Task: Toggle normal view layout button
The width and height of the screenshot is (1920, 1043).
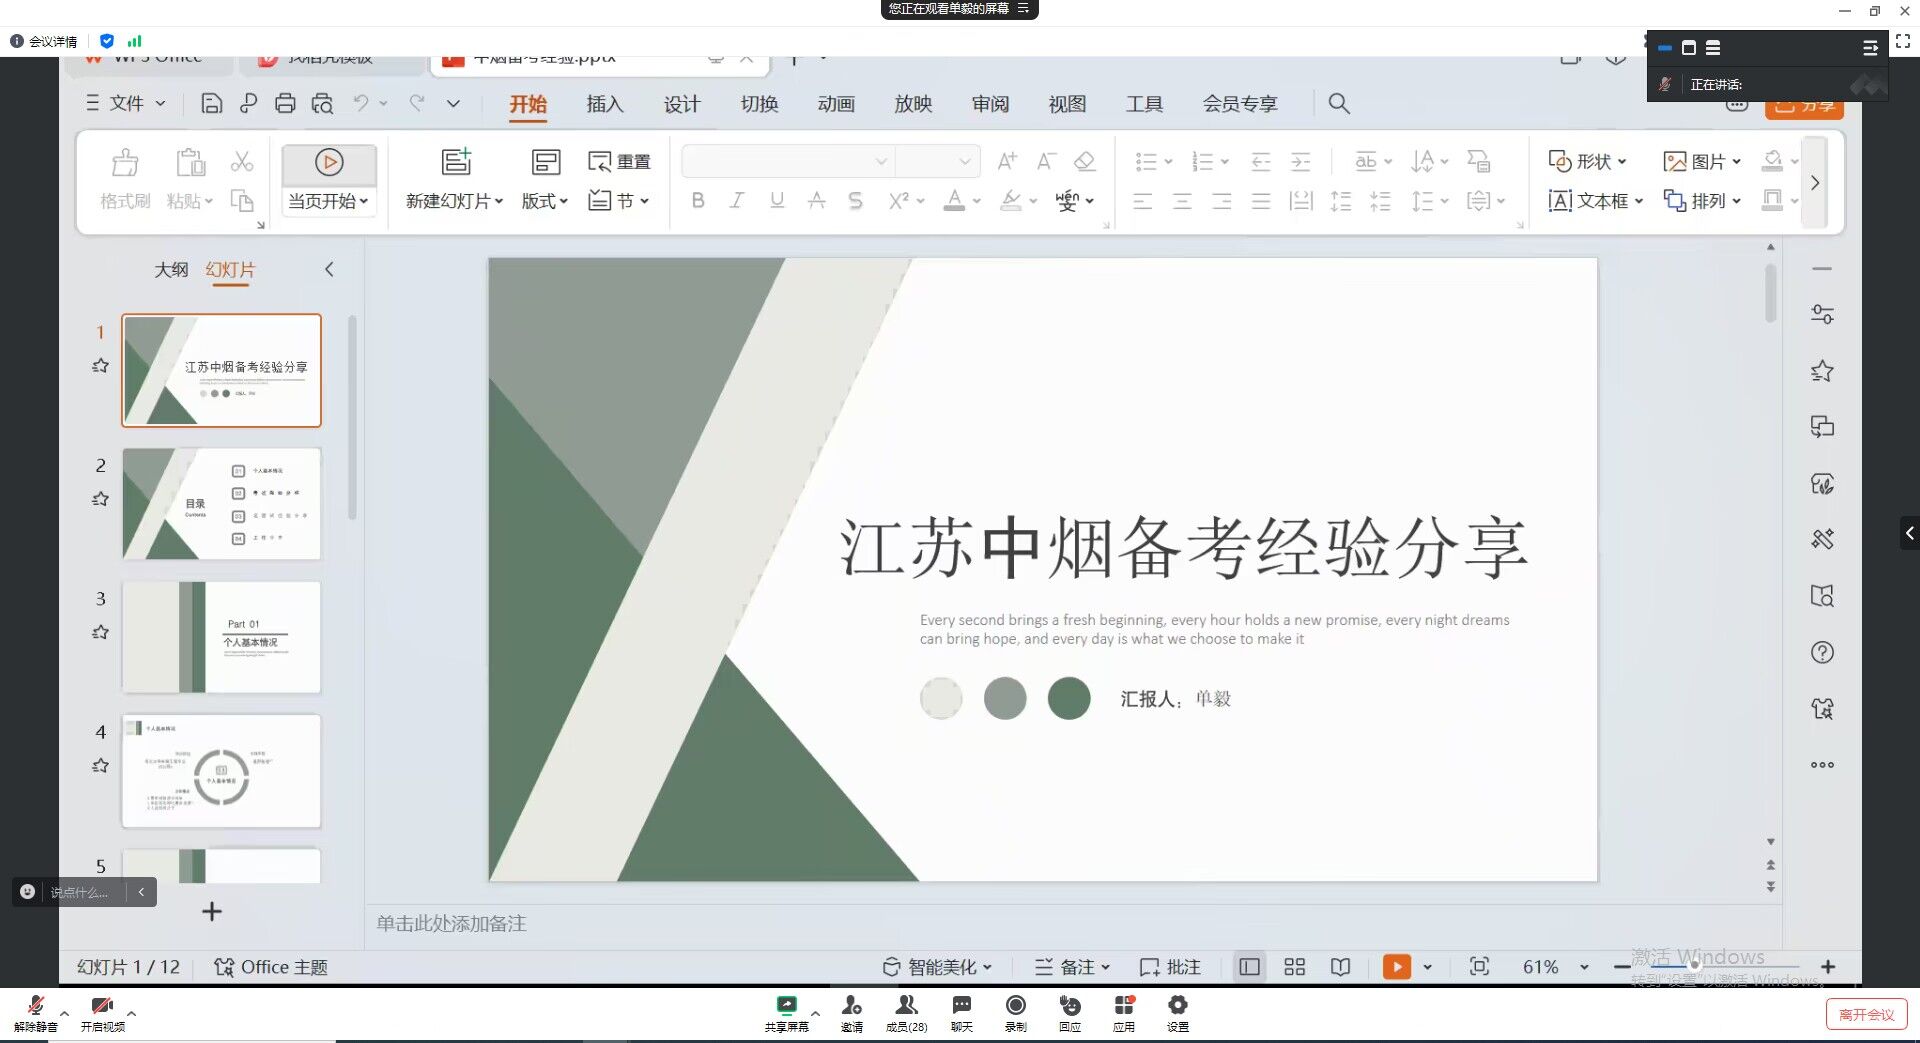Action: tap(1249, 966)
